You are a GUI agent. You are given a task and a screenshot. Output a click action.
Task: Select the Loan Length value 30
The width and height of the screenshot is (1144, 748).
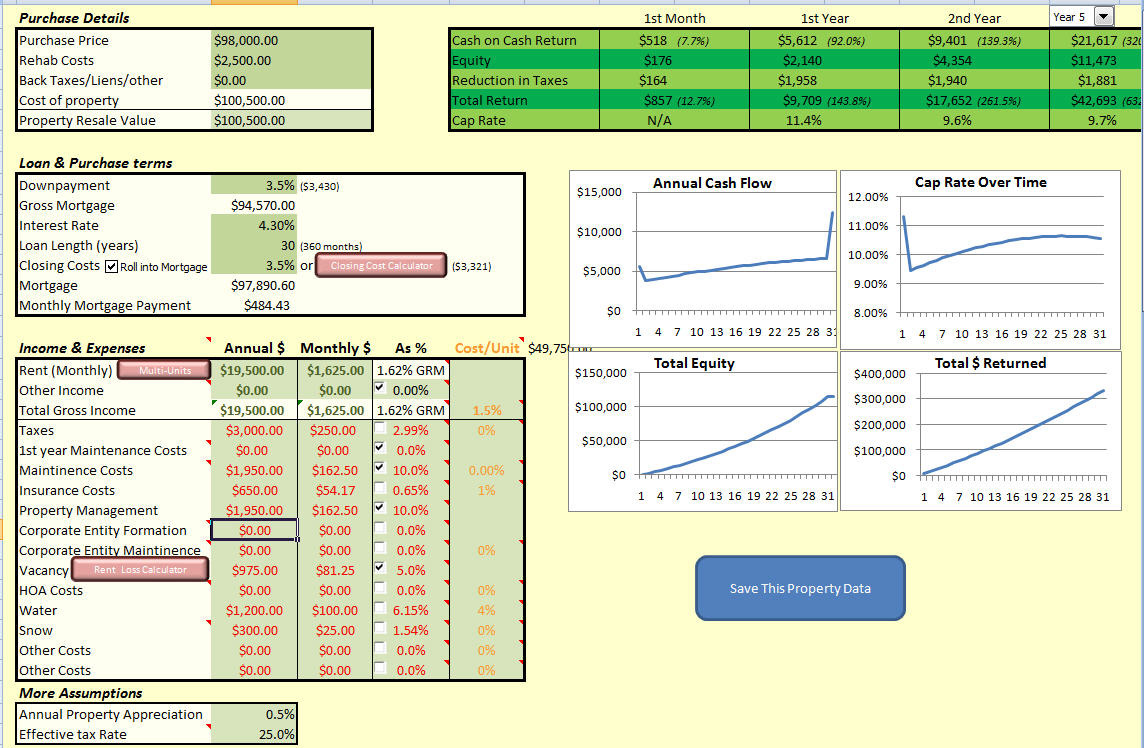[x=254, y=246]
